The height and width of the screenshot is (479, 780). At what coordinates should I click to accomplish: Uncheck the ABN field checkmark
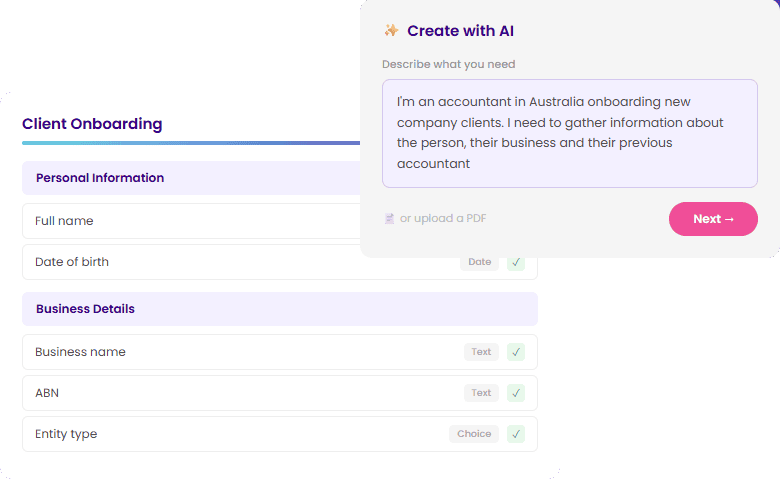(x=516, y=393)
